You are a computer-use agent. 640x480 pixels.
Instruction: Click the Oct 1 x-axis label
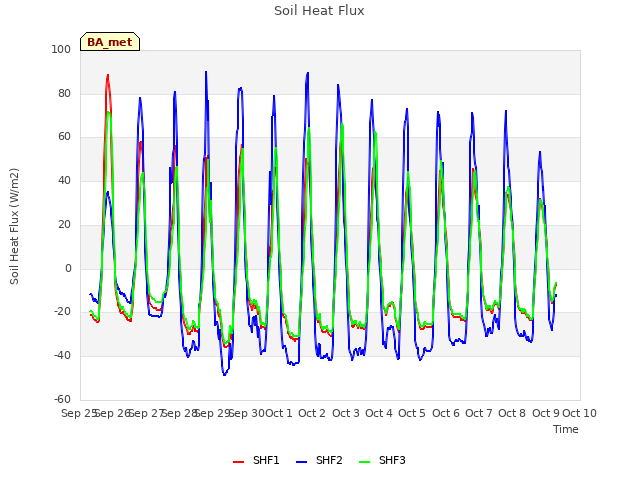[279, 413]
